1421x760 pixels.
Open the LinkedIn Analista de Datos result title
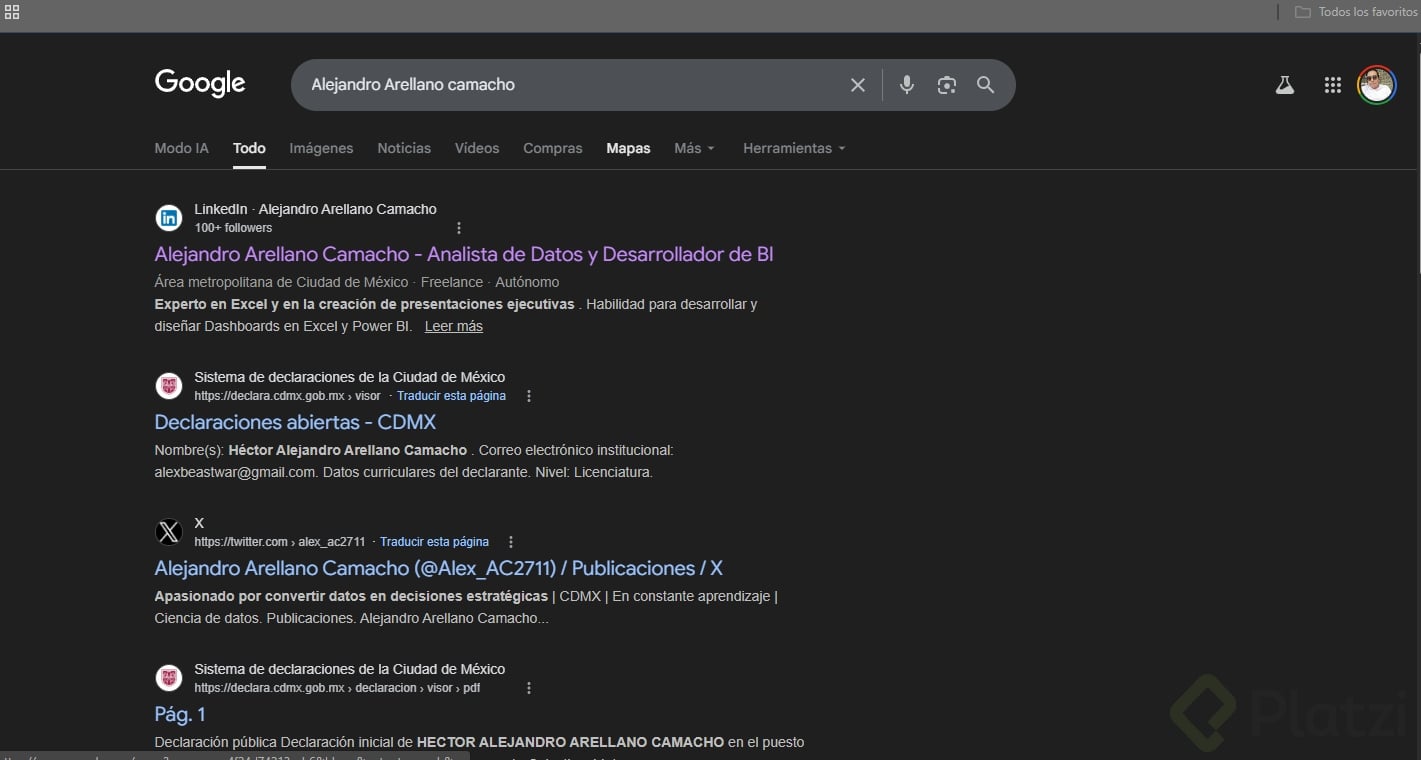pos(464,254)
